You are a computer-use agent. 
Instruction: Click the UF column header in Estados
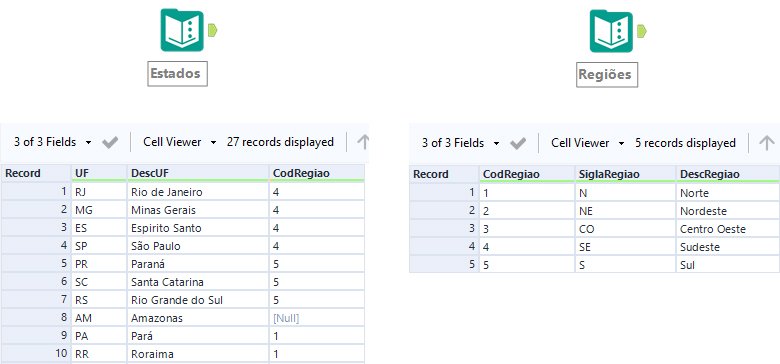point(99,173)
